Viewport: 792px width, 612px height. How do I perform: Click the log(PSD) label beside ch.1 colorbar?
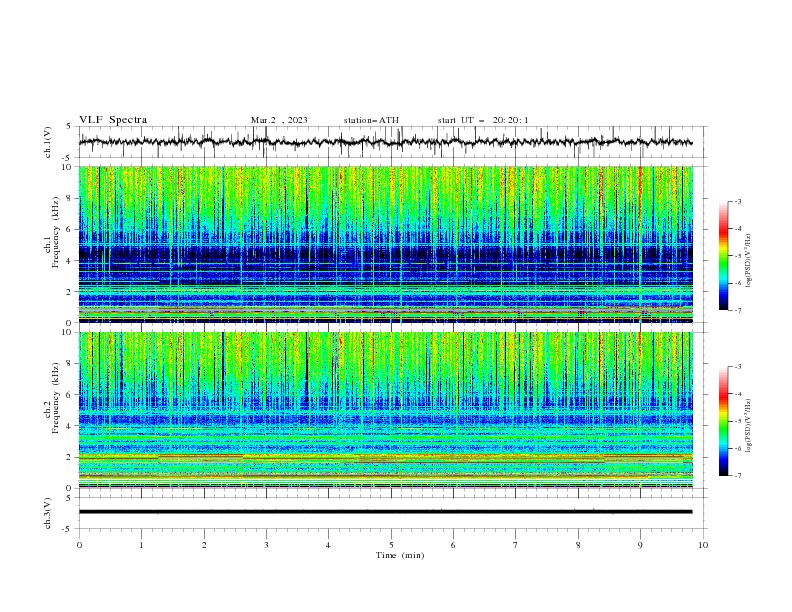click(x=748, y=261)
